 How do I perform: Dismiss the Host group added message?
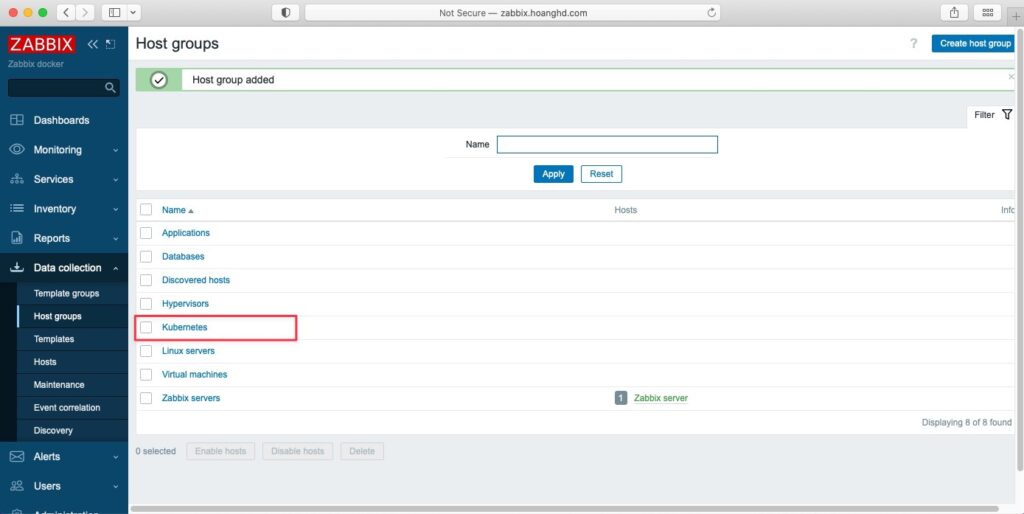1011,76
